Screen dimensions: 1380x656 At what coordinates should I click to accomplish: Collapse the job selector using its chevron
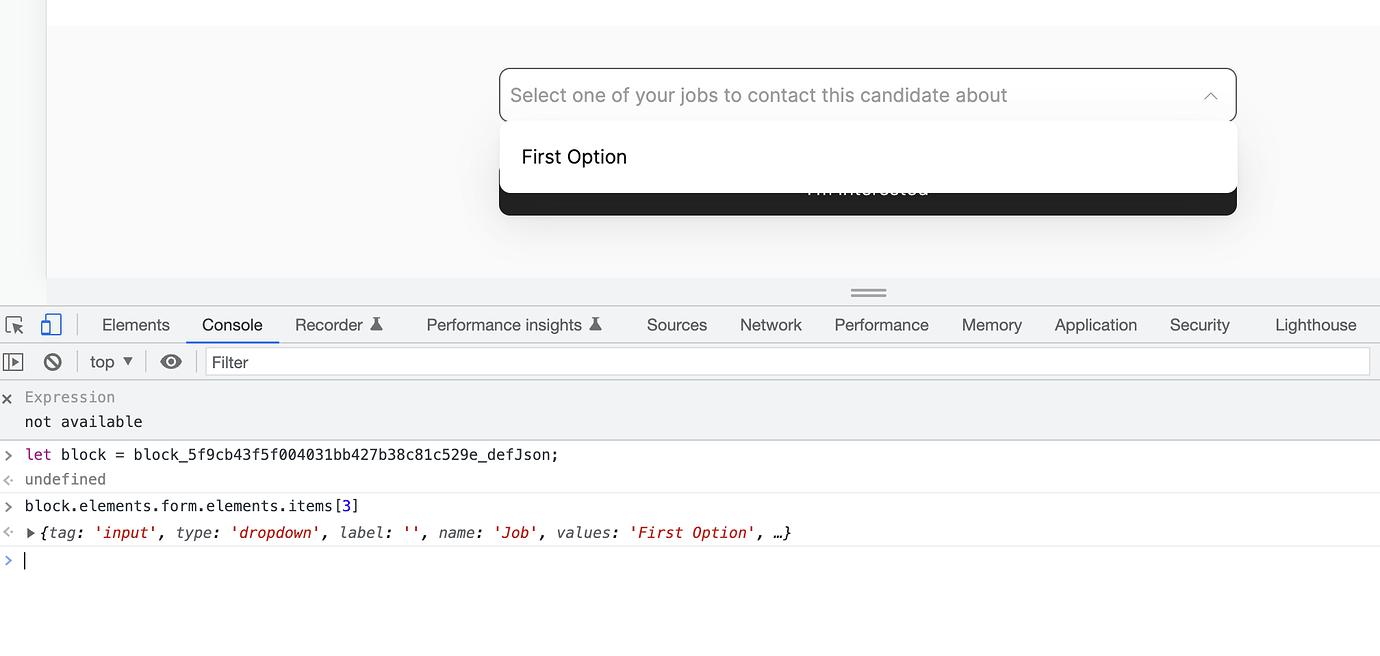1210,95
